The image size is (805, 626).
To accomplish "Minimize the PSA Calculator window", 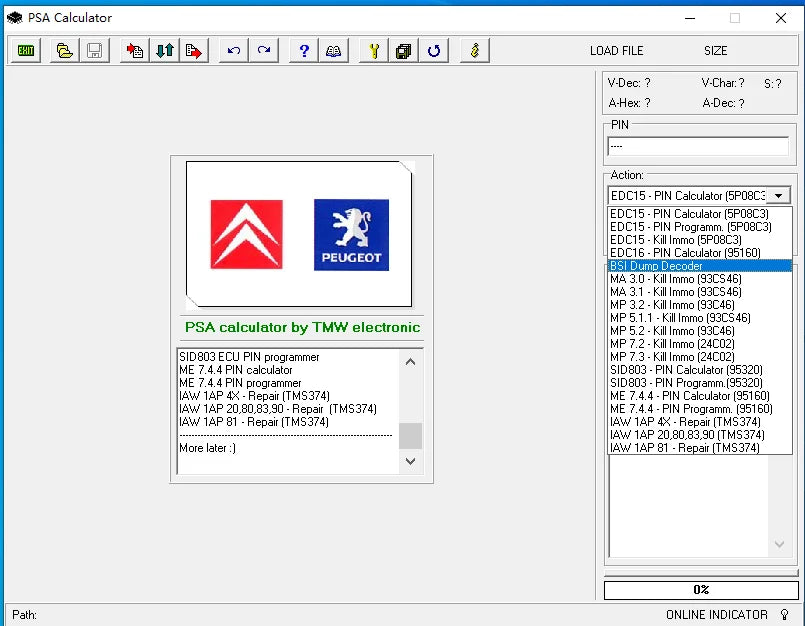I will [690, 18].
